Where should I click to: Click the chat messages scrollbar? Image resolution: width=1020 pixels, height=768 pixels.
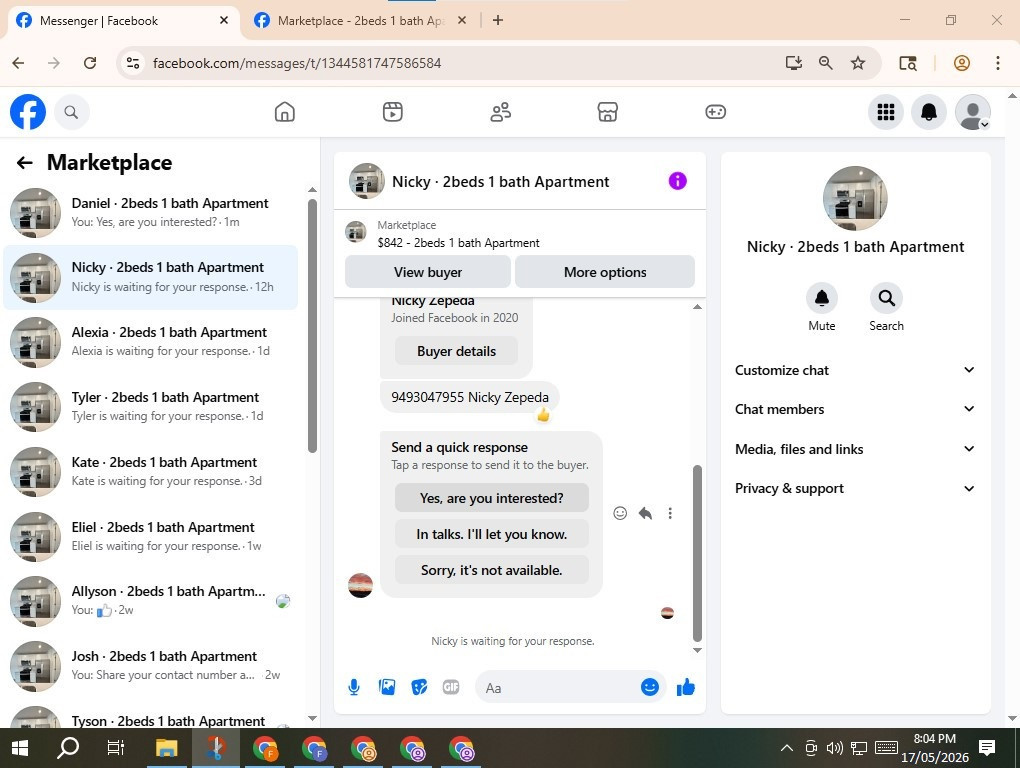[697, 553]
